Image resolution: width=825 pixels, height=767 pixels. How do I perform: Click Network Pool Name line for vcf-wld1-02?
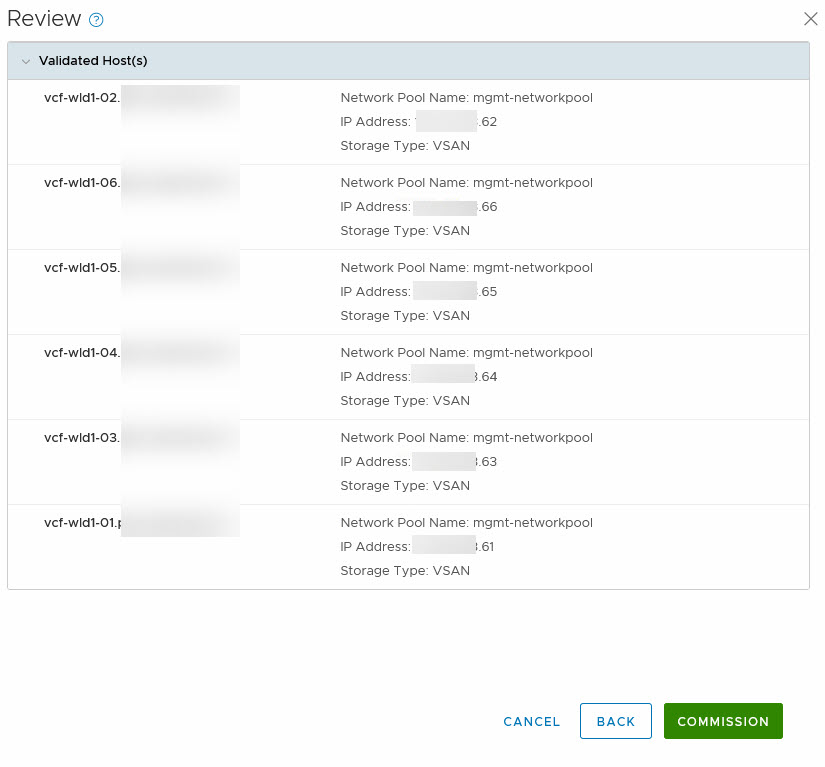(466, 98)
